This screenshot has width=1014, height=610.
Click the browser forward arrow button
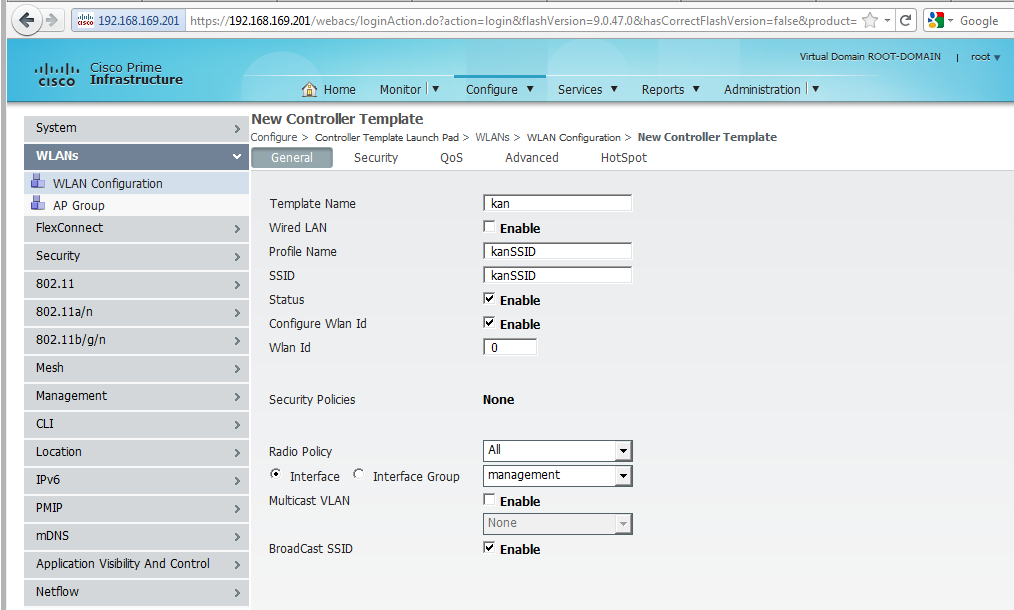52,21
